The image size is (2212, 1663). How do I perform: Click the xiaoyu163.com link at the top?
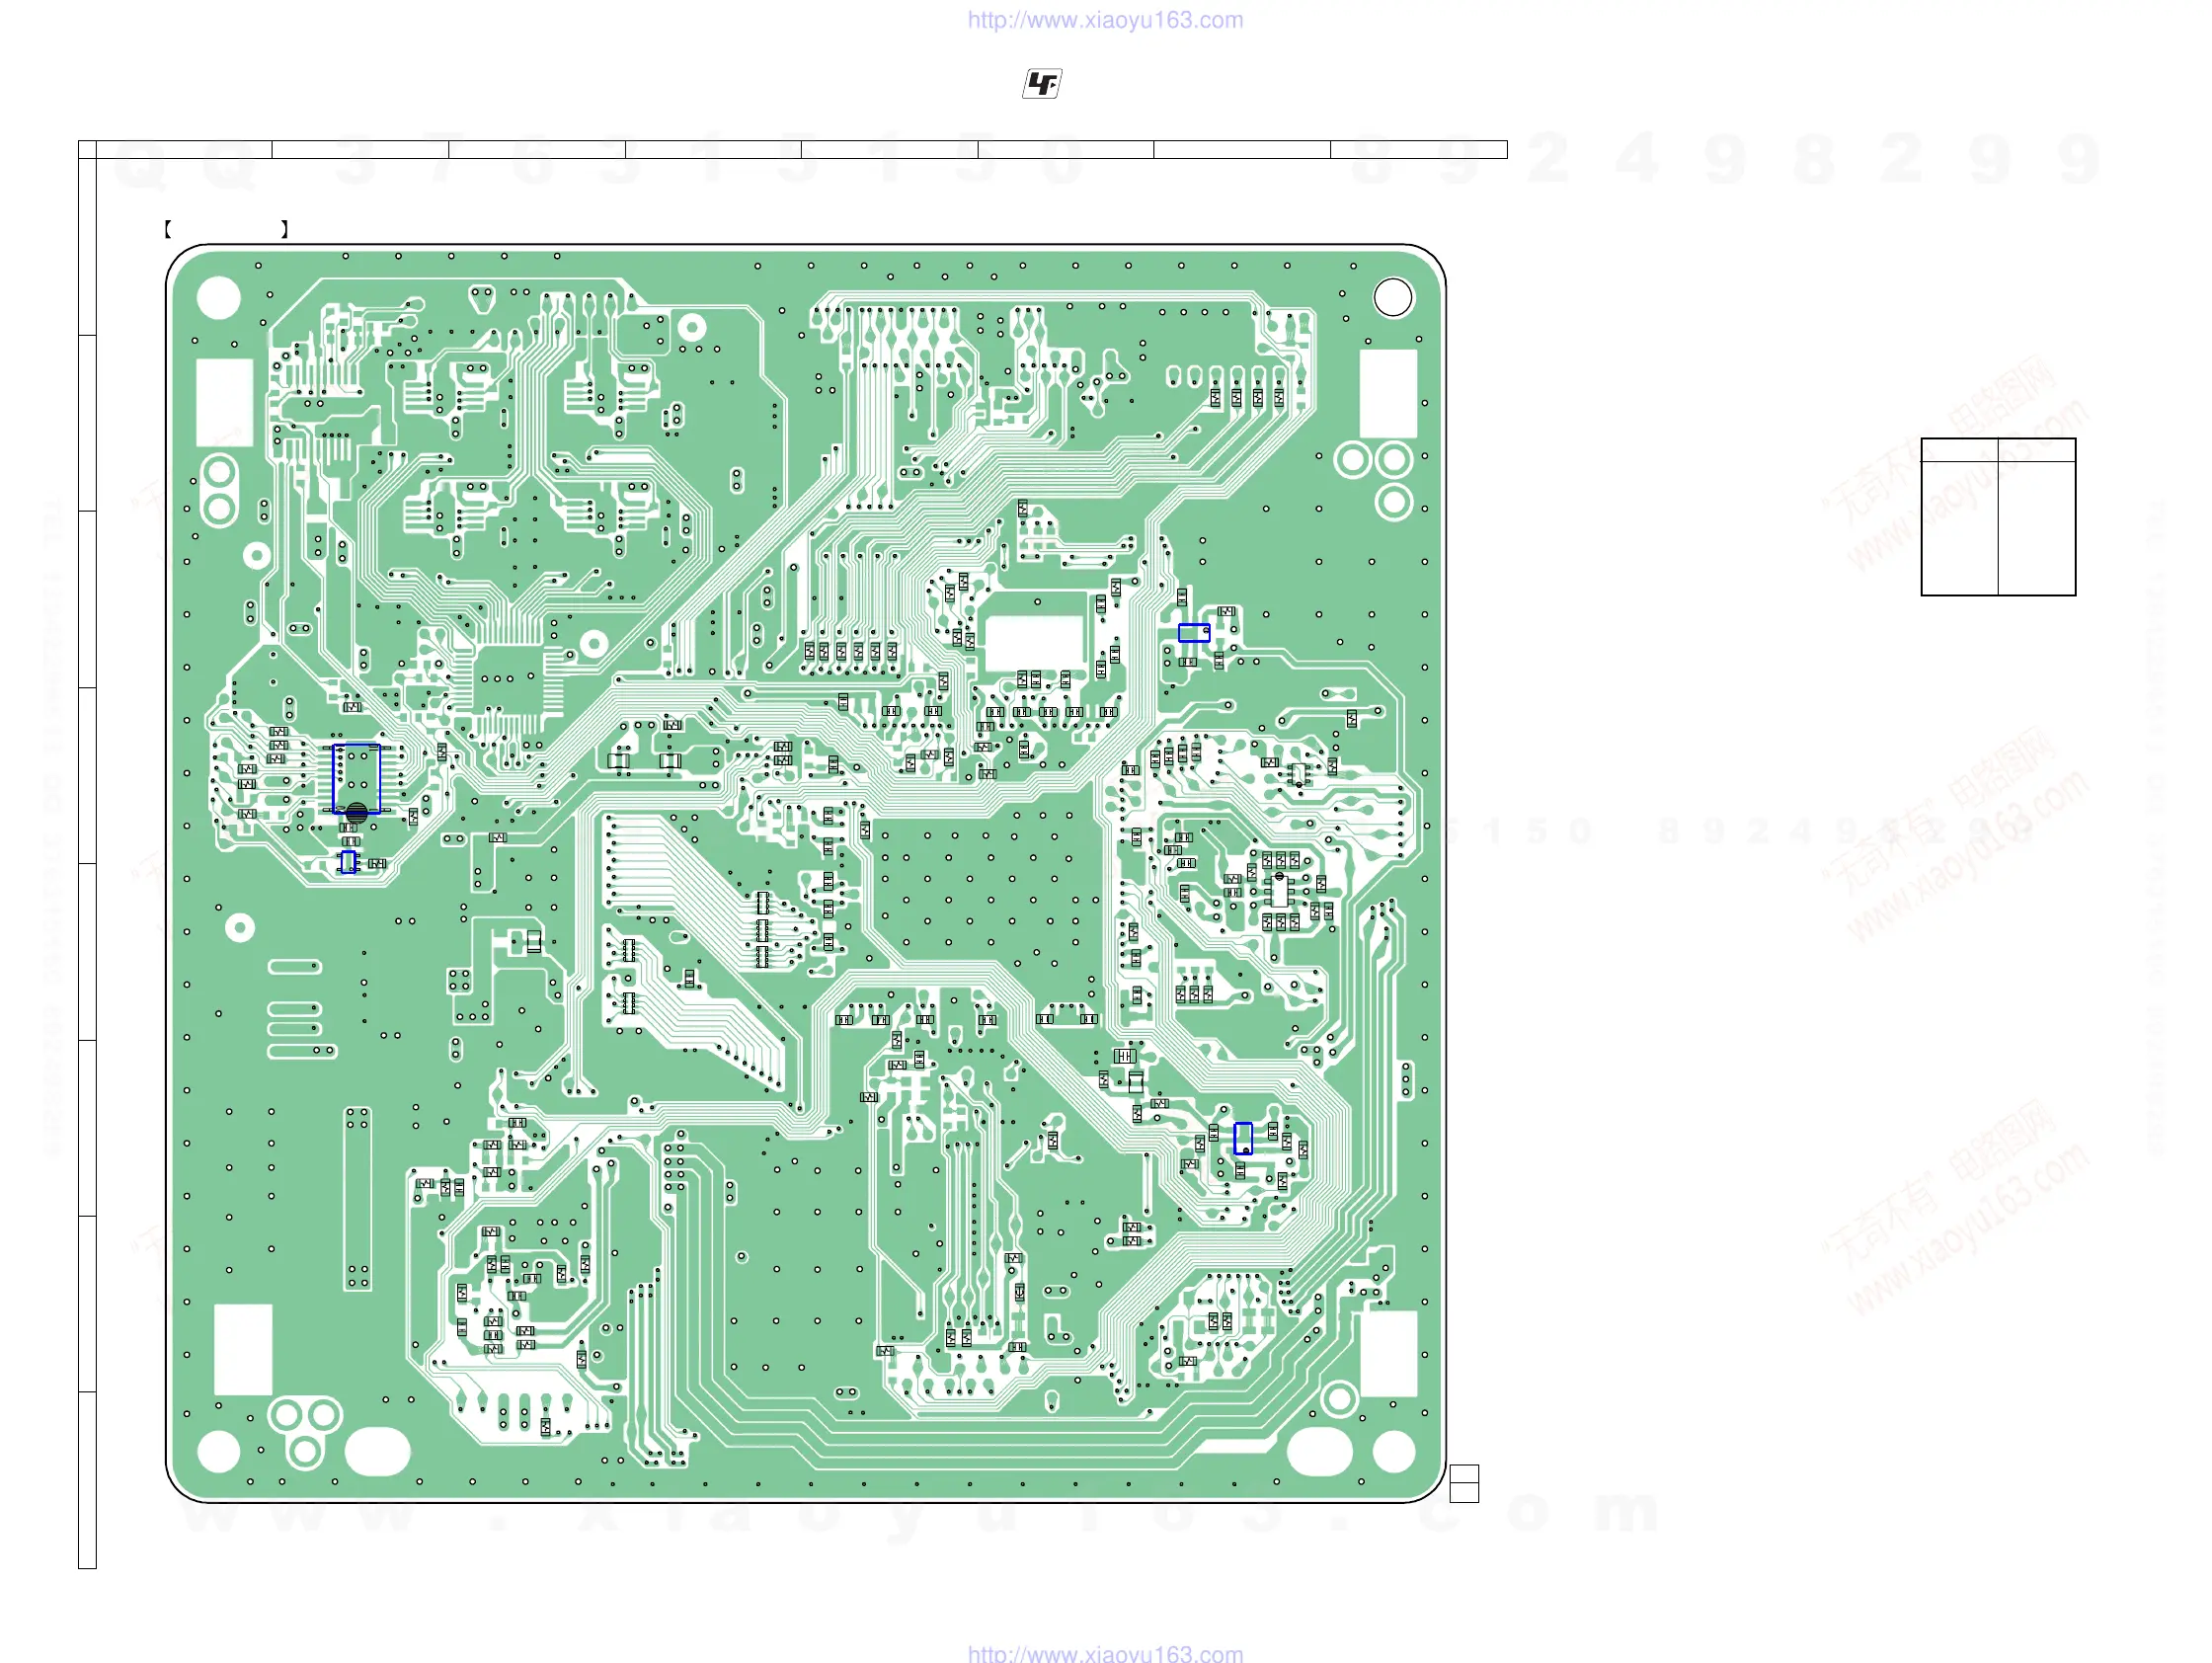(1104, 20)
